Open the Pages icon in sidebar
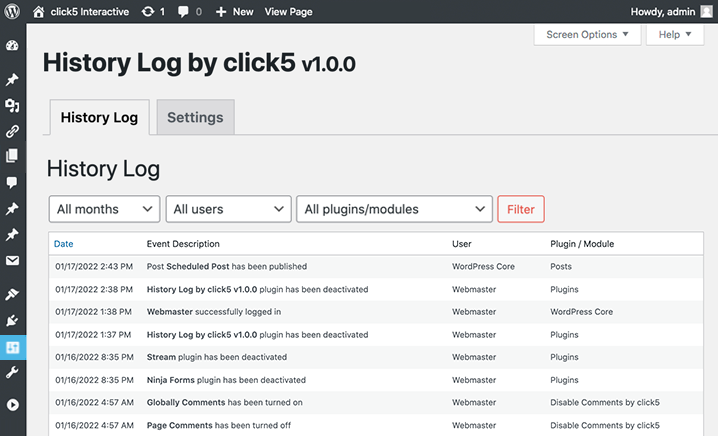Image resolution: width=718 pixels, height=436 pixels. (x=12, y=156)
